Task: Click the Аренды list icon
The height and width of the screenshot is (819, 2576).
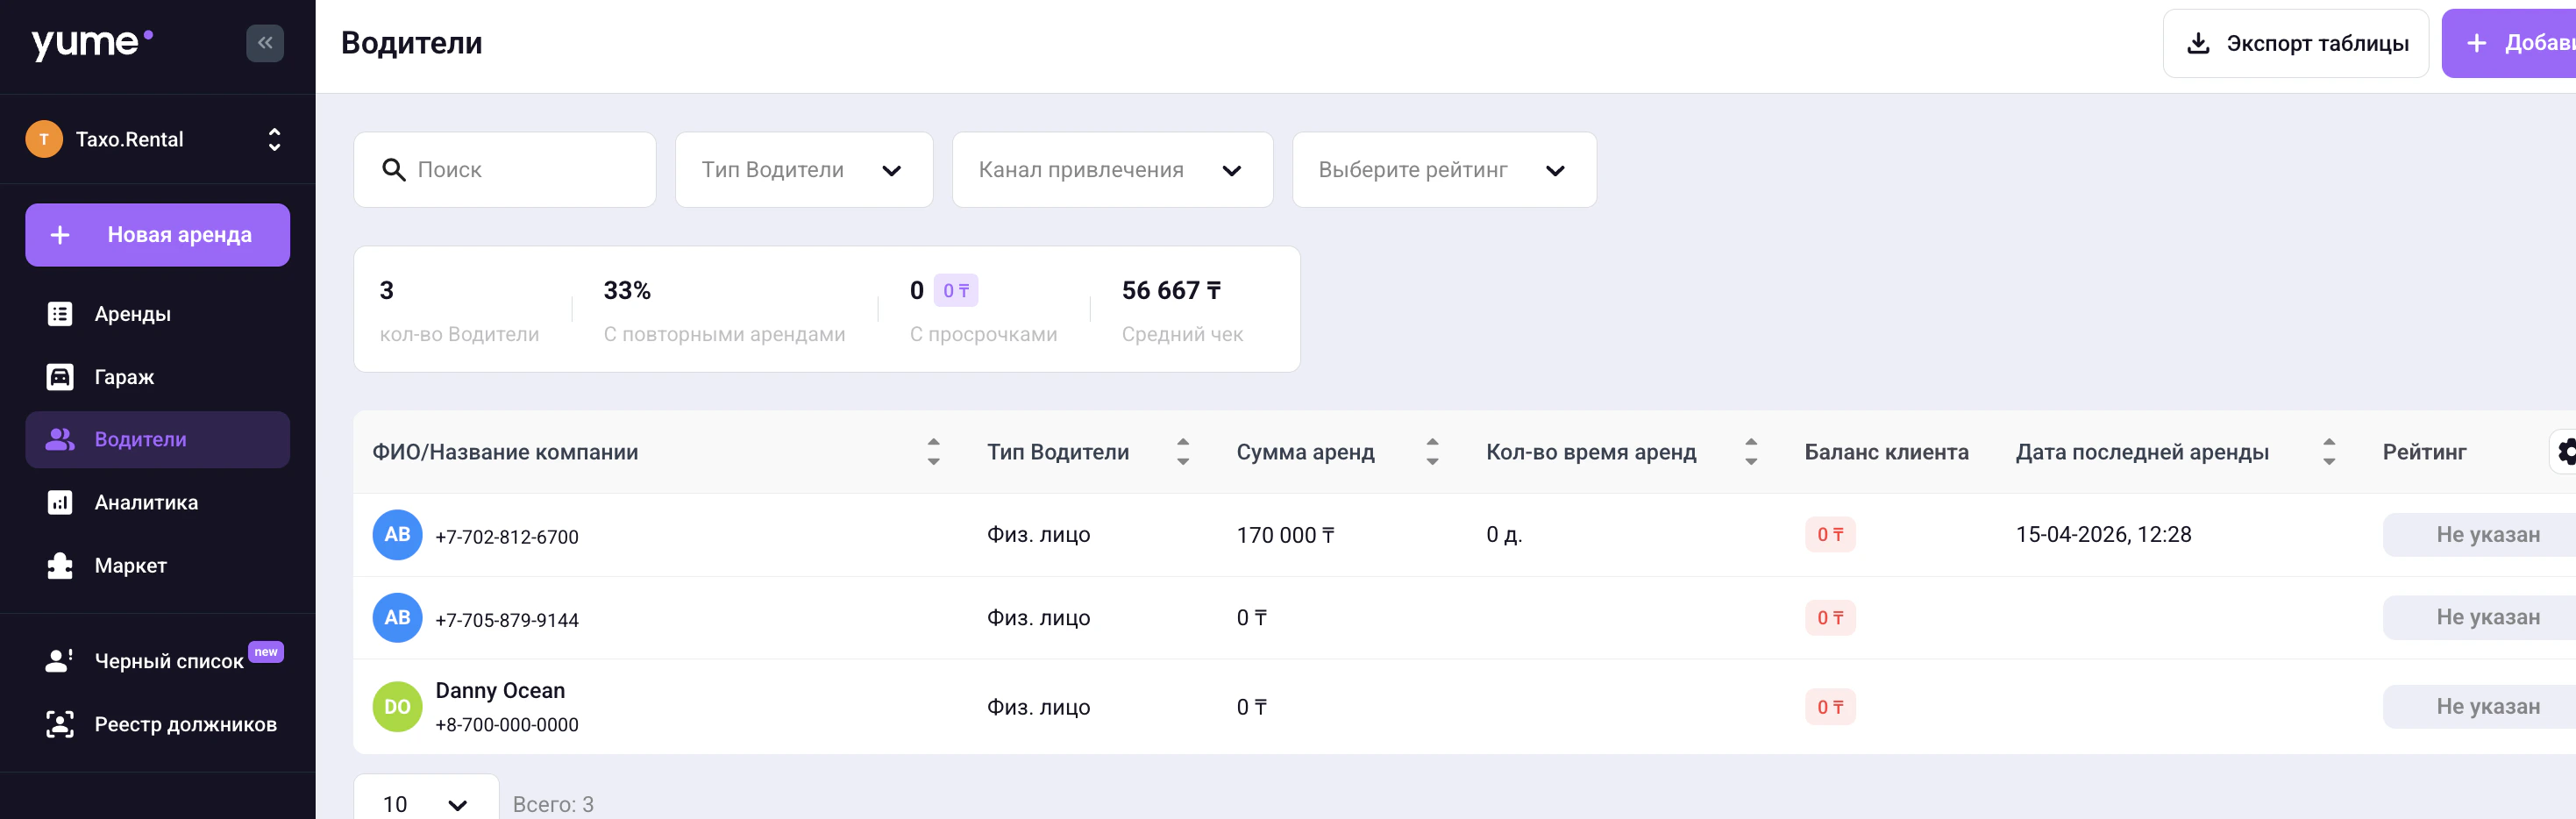Action: [60, 314]
